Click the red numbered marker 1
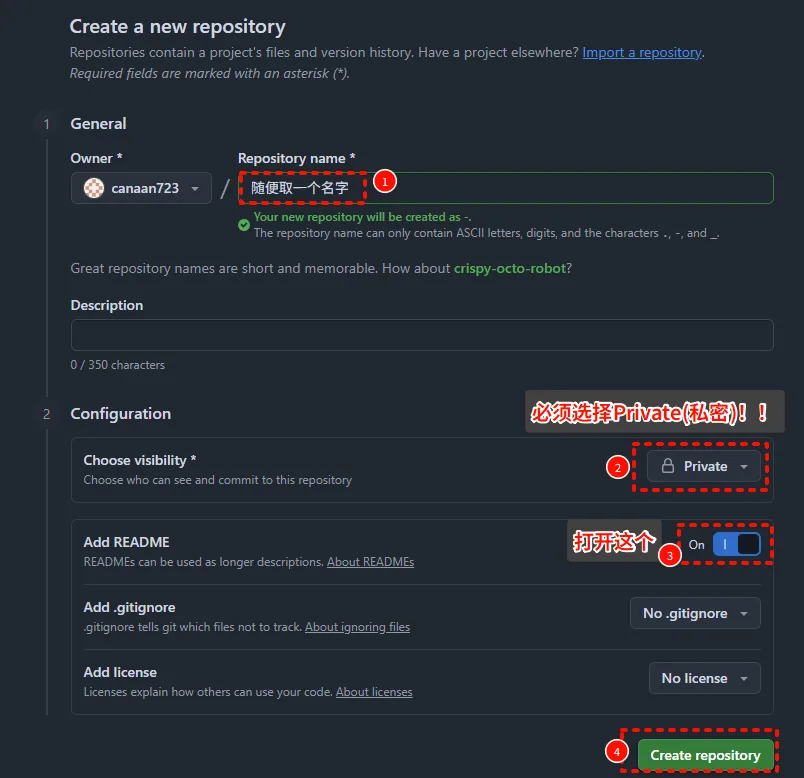 click(x=385, y=182)
